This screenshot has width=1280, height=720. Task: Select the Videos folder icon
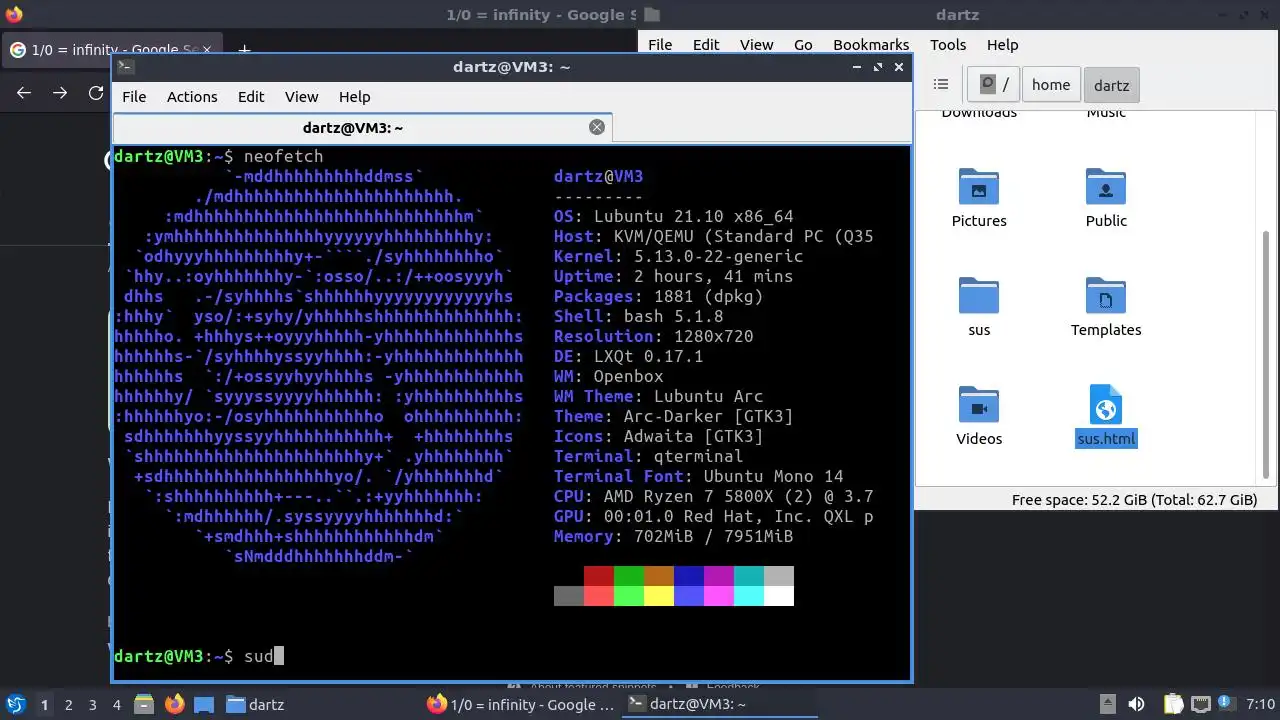pyautogui.click(x=979, y=405)
